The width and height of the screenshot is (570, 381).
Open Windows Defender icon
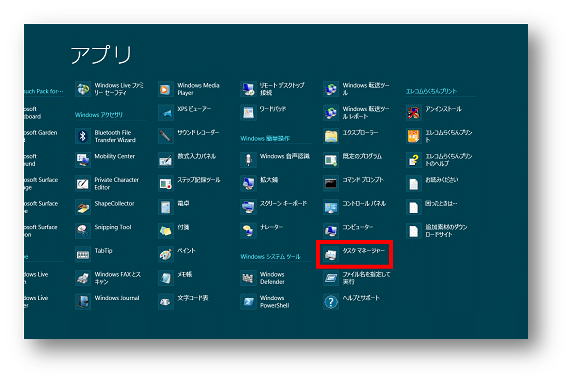[x=248, y=278]
